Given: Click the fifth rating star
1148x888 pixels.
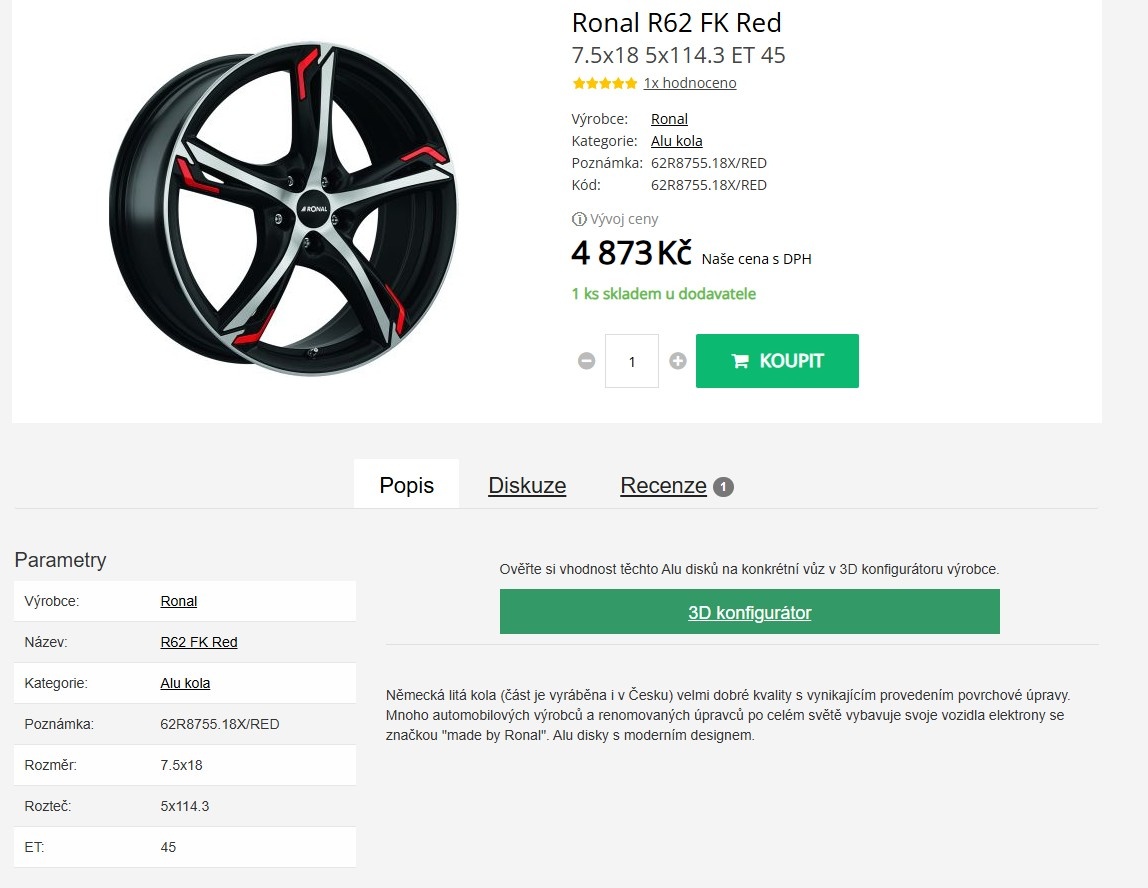Looking at the screenshot, I should pyautogui.click(x=629, y=84).
